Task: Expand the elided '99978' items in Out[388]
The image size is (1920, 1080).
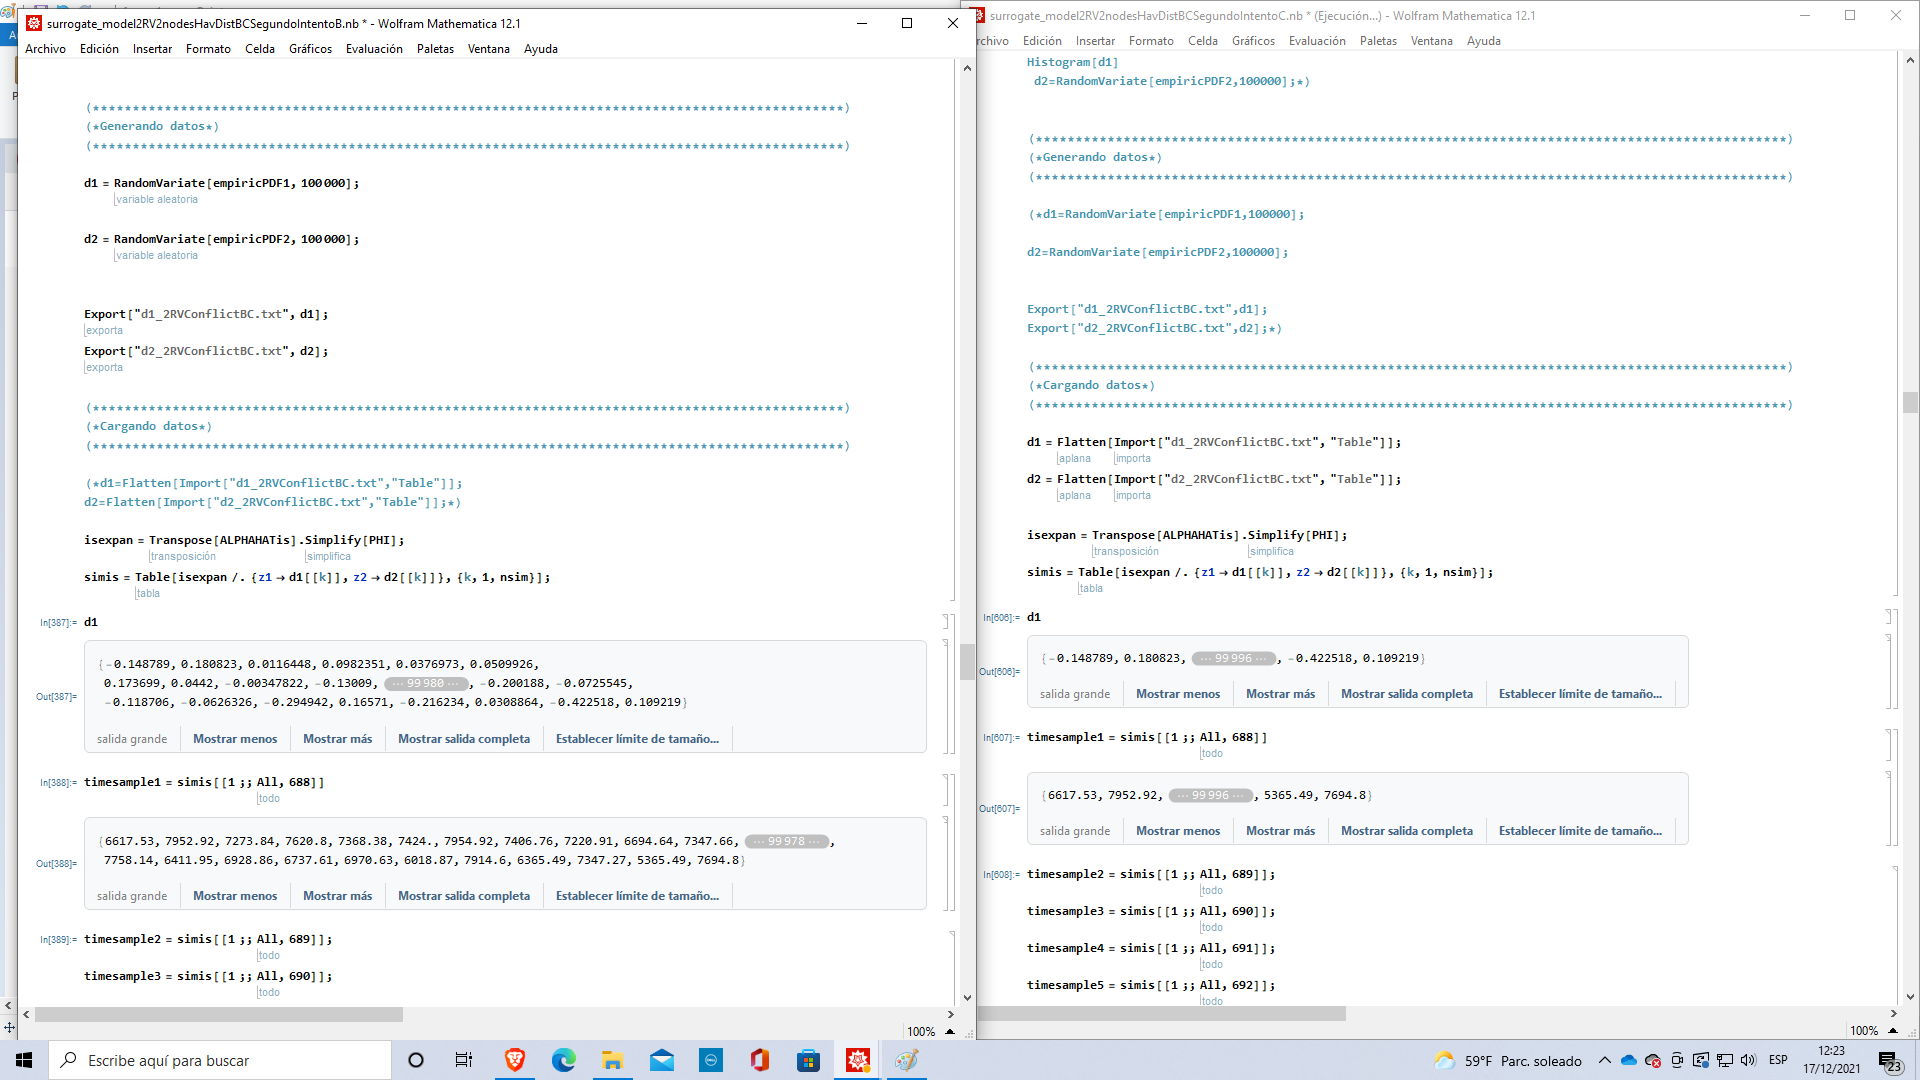Action: pyautogui.click(x=788, y=842)
